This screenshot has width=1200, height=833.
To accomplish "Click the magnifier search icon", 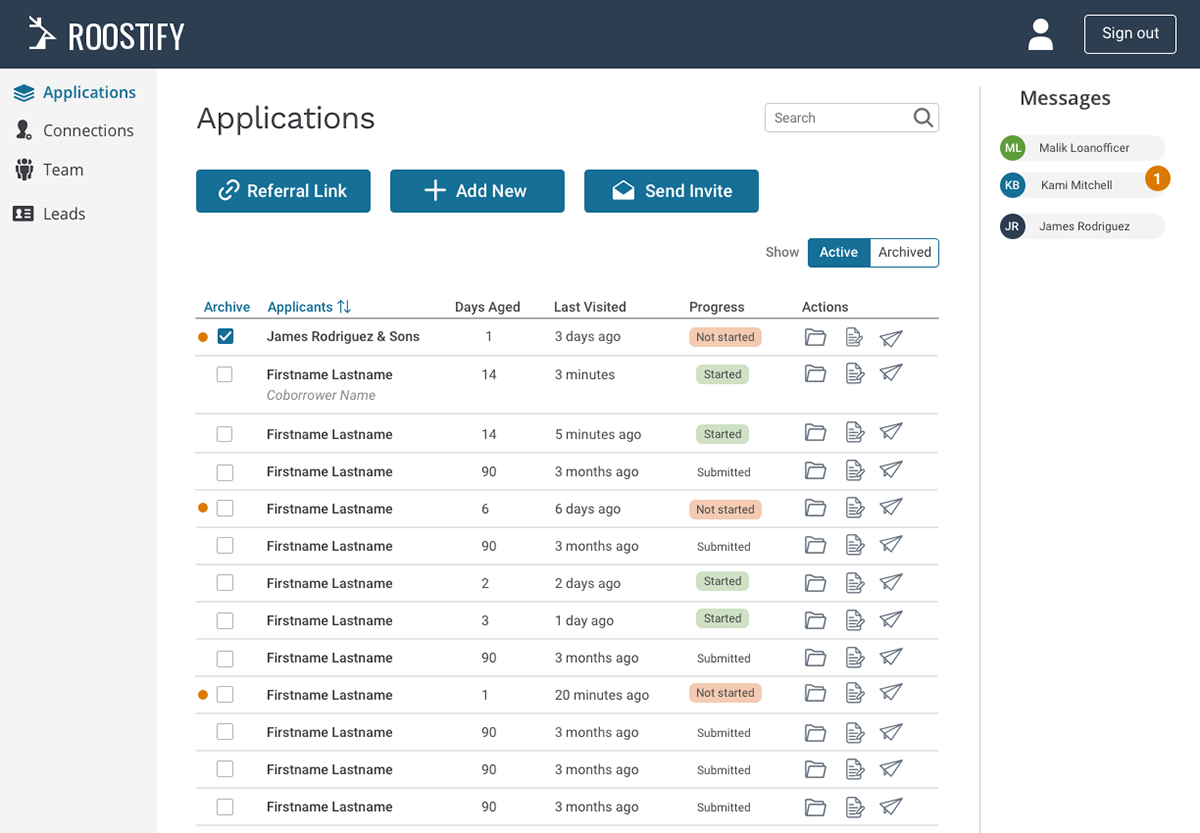I will (924, 117).
